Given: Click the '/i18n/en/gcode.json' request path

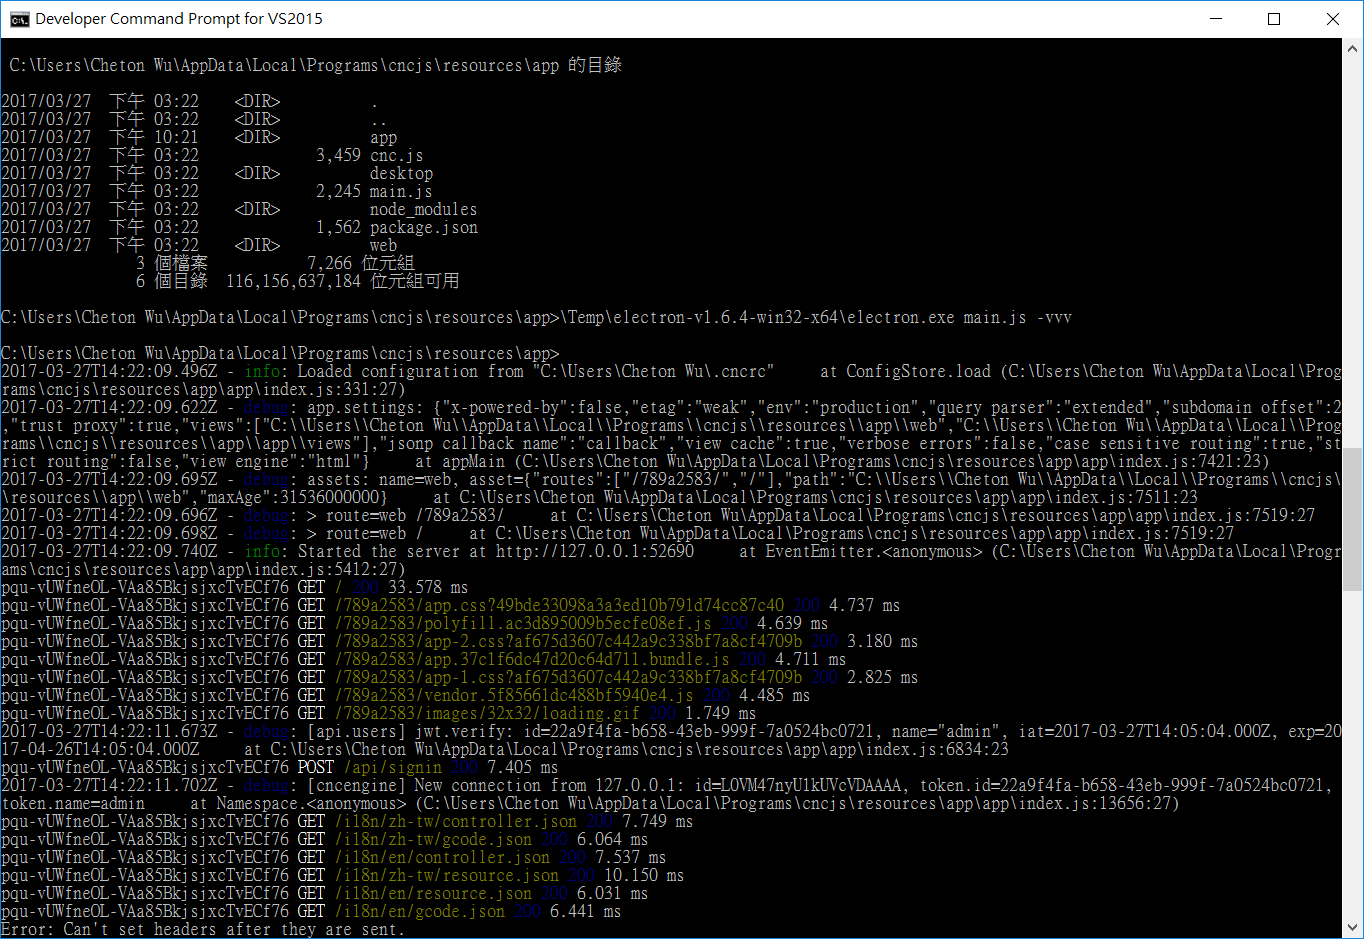Looking at the screenshot, I should (x=420, y=911).
